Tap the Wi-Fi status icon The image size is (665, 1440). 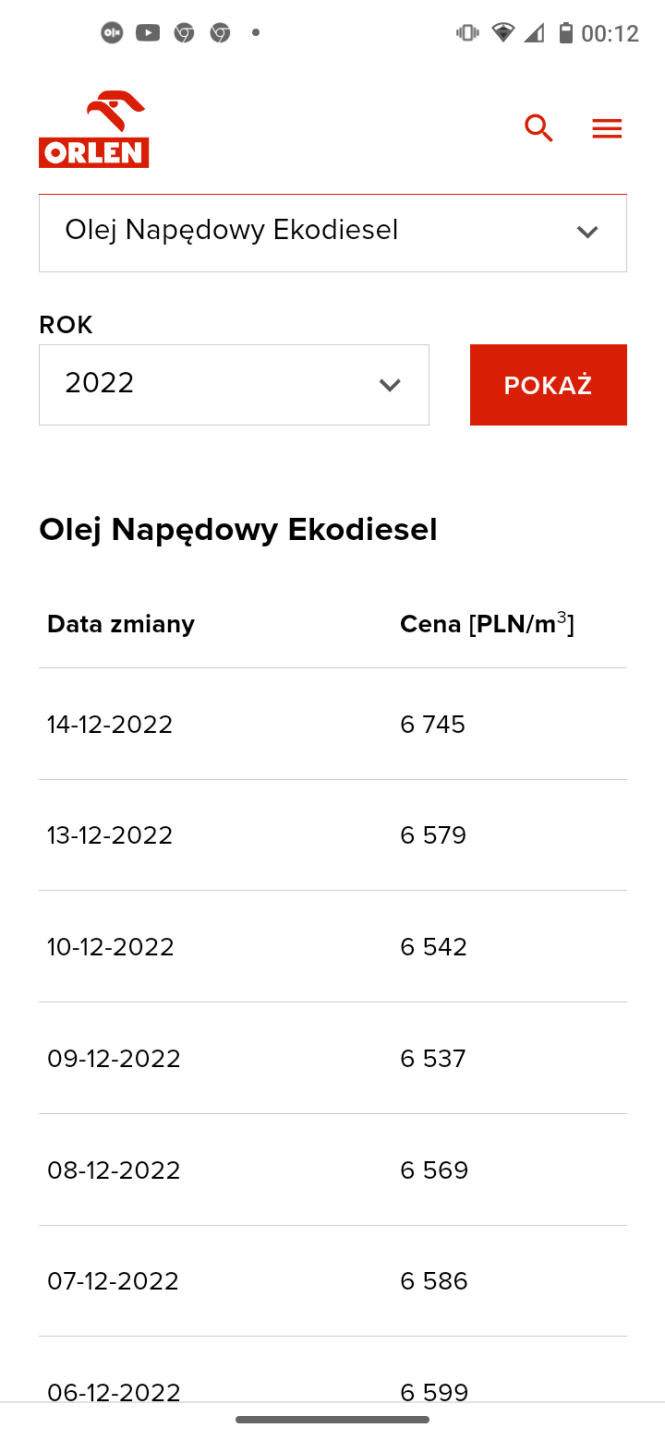point(503,33)
